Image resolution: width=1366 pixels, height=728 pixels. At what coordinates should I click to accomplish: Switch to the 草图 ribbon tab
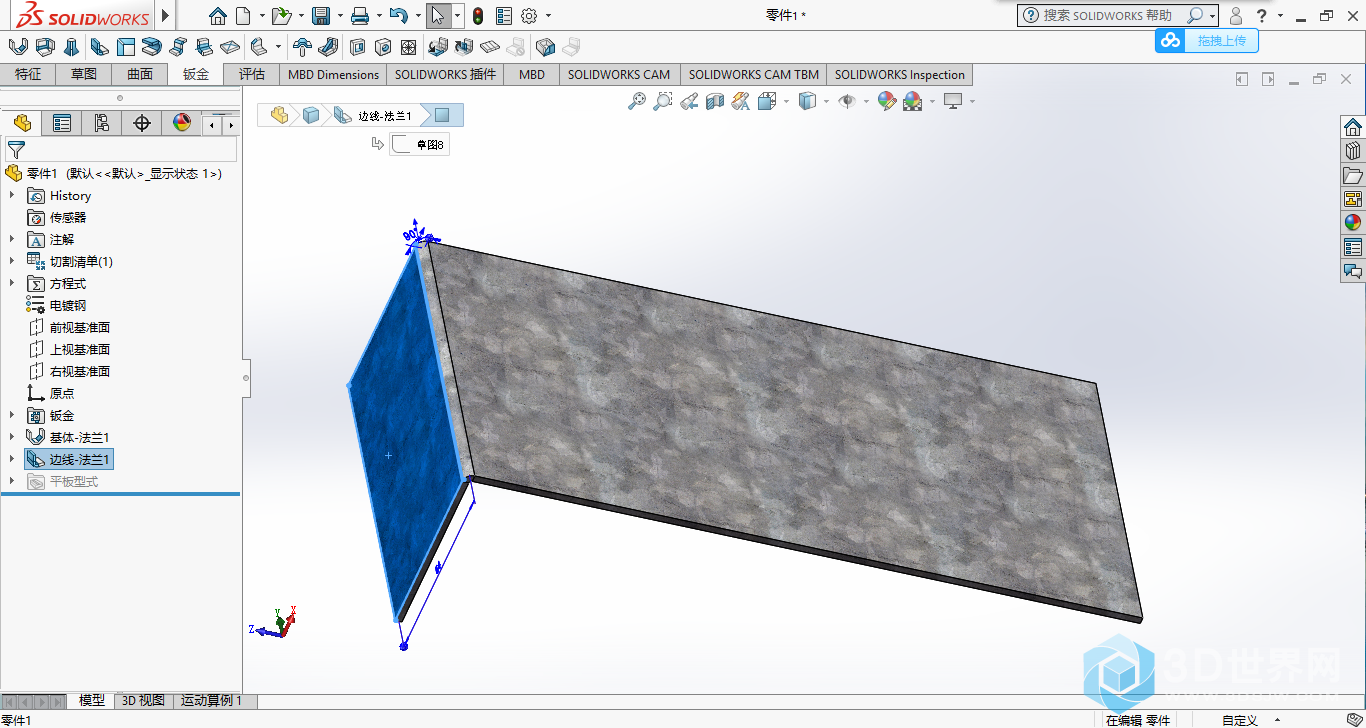click(x=84, y=74)
